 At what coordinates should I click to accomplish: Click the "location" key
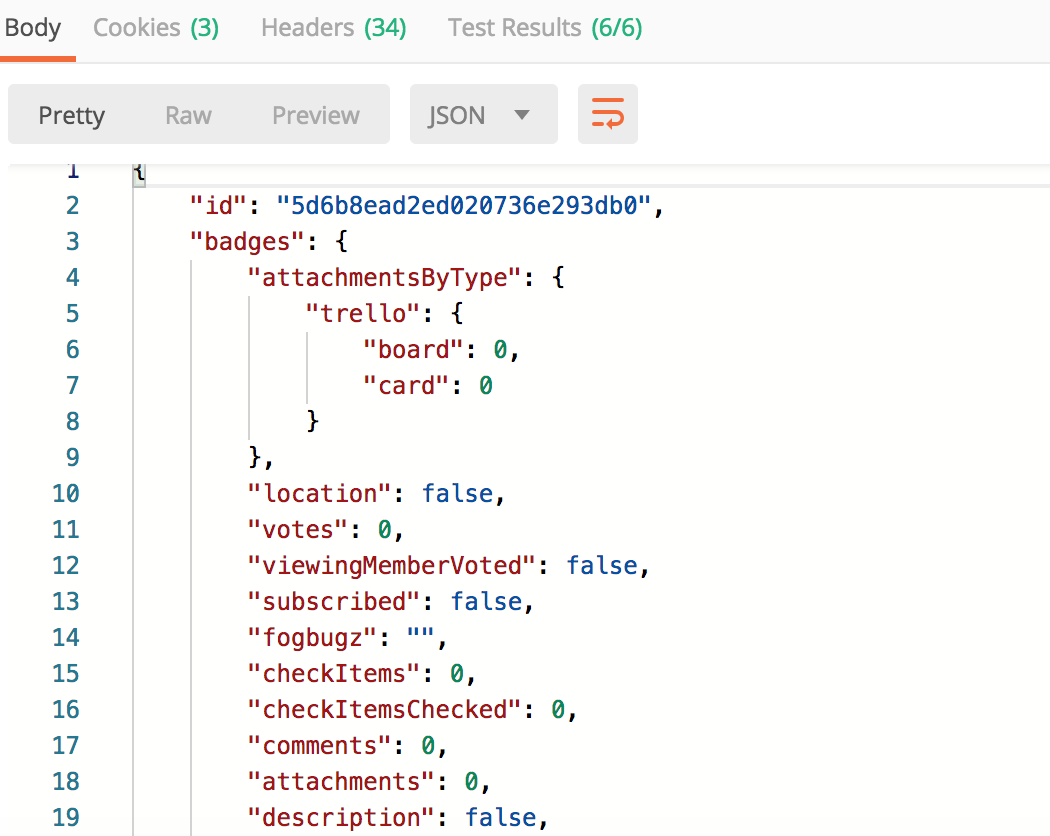click(x=319, y=494)
